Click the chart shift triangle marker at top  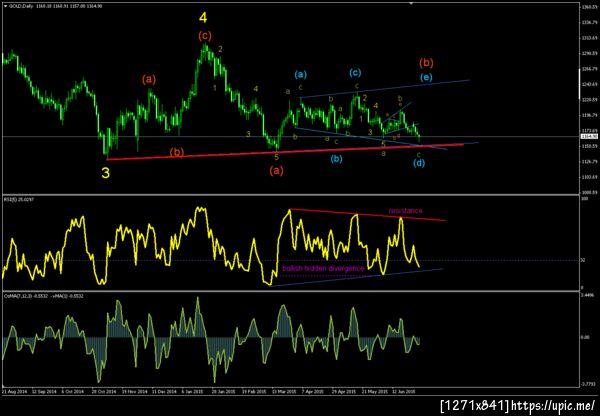coord(411,3)
